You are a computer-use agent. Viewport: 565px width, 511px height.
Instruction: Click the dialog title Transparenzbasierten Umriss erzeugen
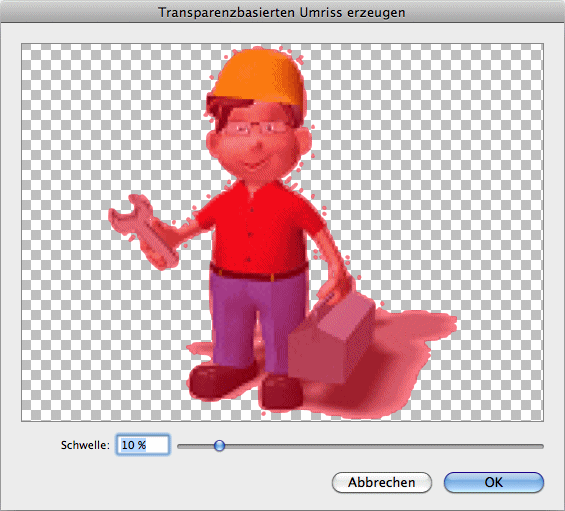point(282,12)
